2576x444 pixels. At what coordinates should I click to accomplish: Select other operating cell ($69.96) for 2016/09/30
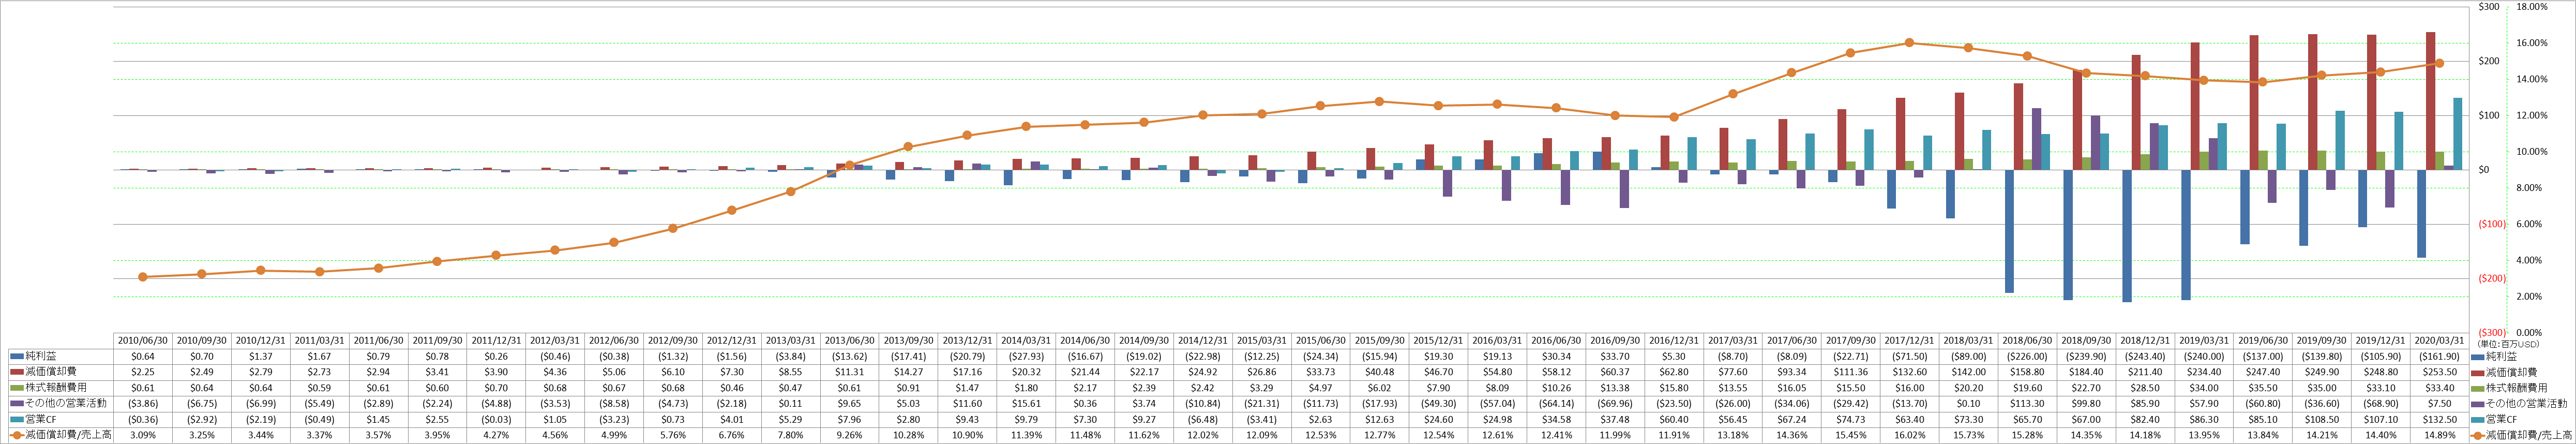coord(1615,404)
